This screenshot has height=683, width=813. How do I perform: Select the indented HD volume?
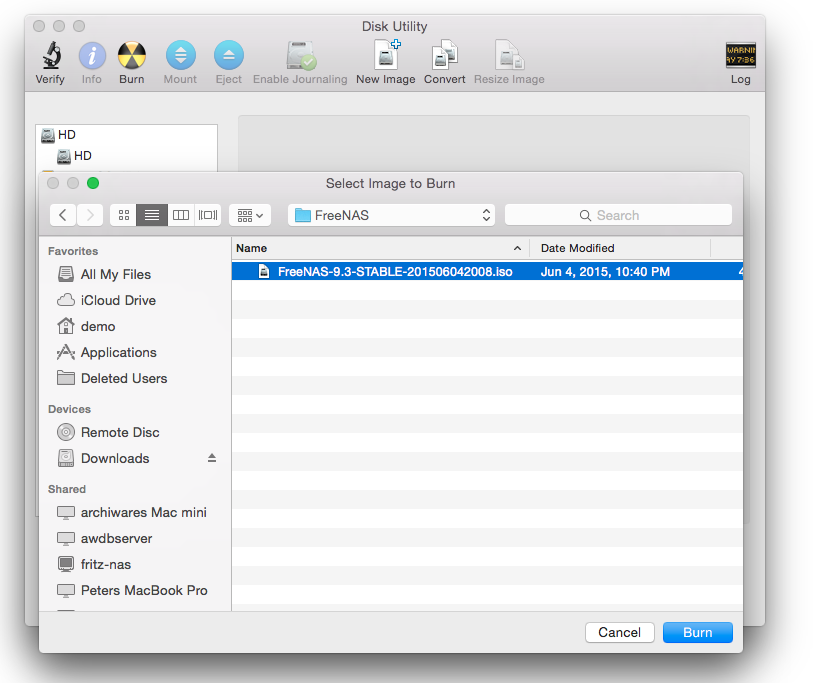click(x=75, y=156)
